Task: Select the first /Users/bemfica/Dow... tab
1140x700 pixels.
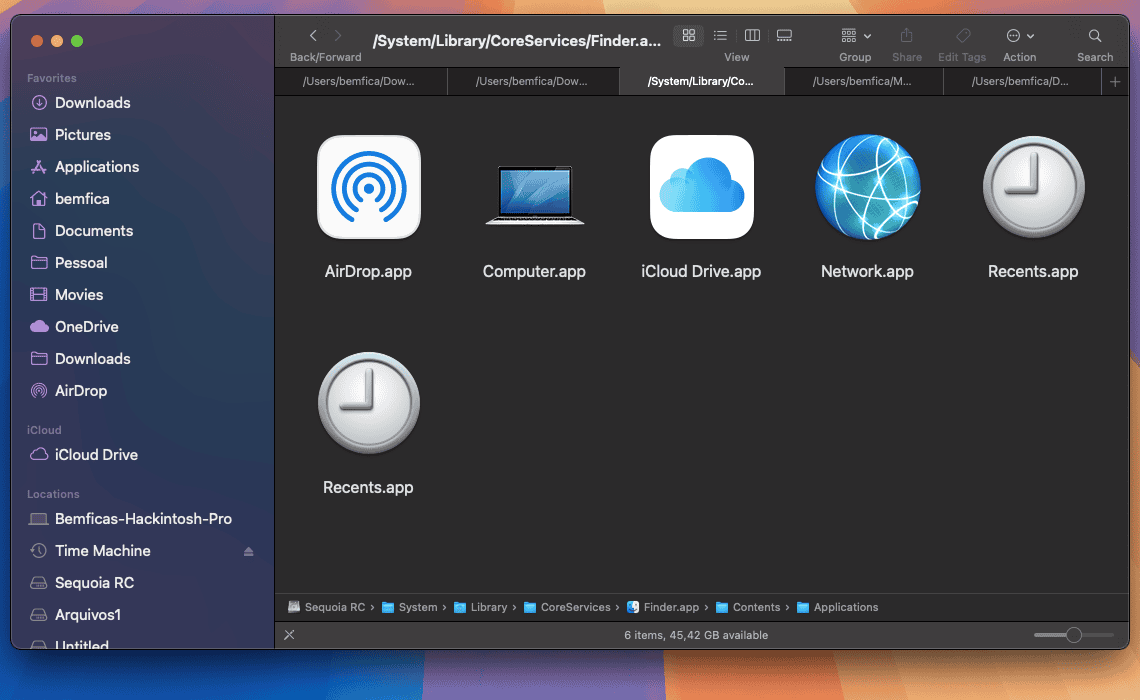Action: [361, 81]
